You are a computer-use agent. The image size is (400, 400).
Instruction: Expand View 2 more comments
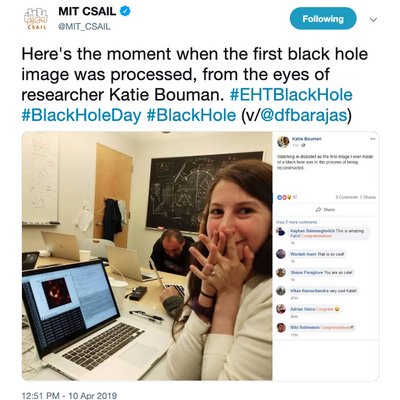(297, 222)
